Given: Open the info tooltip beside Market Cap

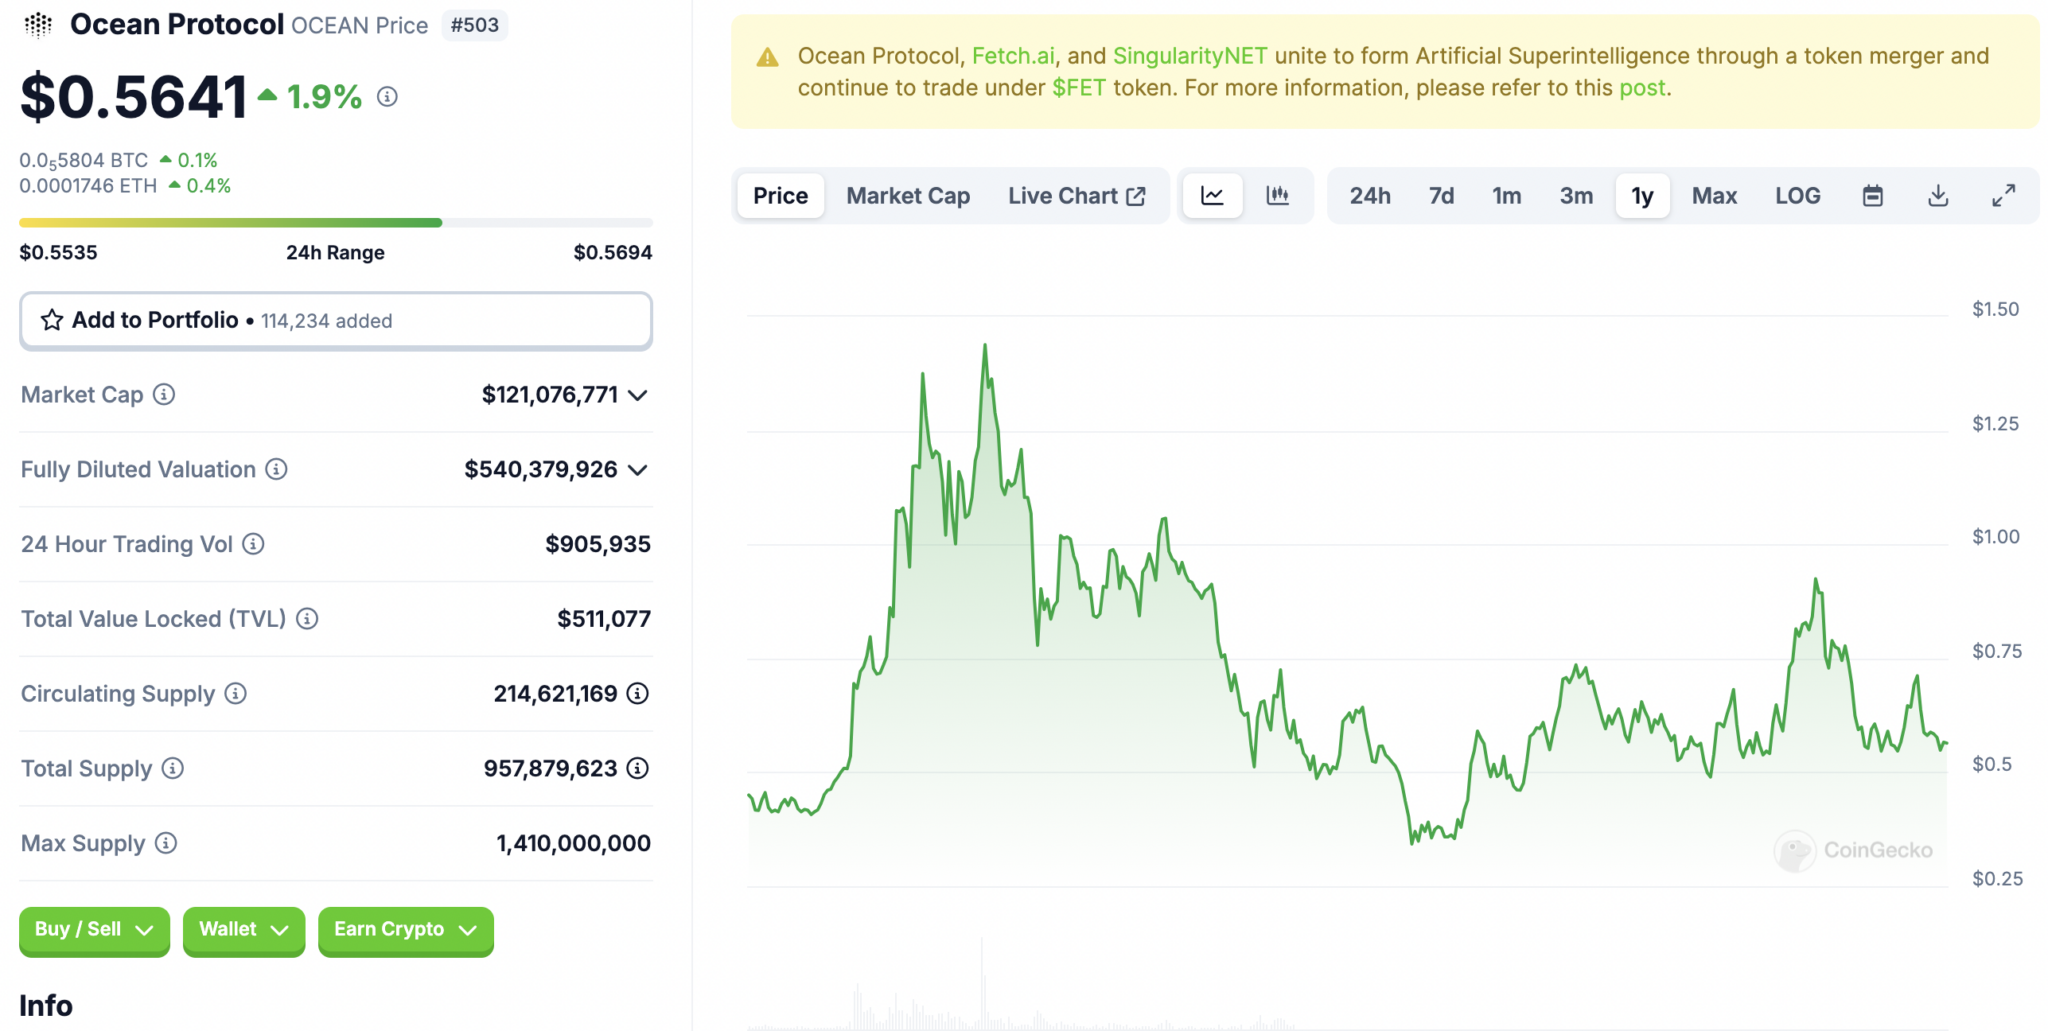Looking at the screenshot, I should click(x=163, y=395).
